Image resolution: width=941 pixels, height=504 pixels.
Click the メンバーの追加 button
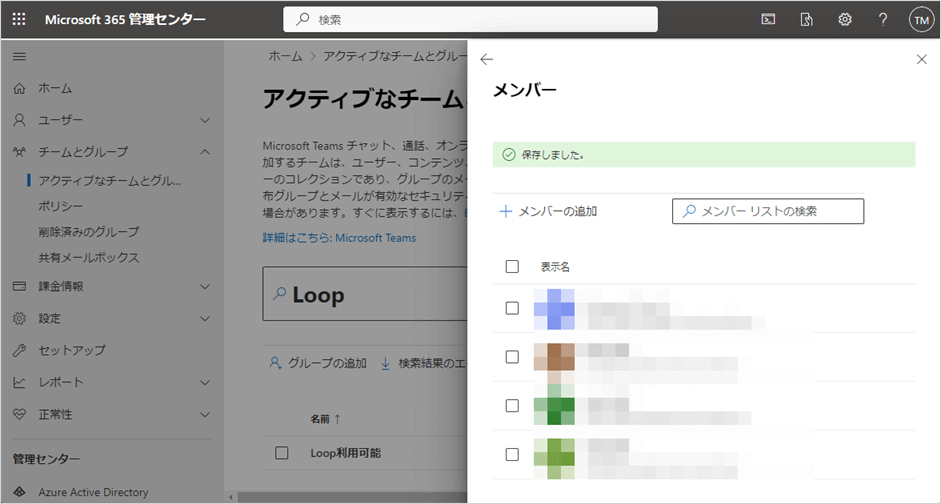pos(548,211)
